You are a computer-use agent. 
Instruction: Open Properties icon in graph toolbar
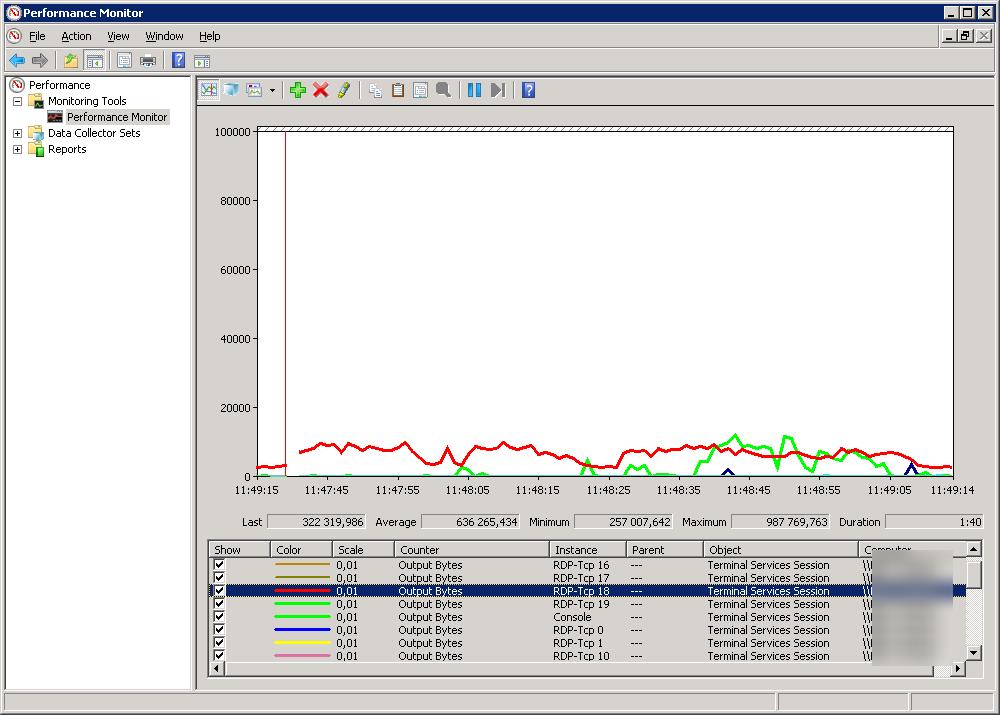click(420, 90)
